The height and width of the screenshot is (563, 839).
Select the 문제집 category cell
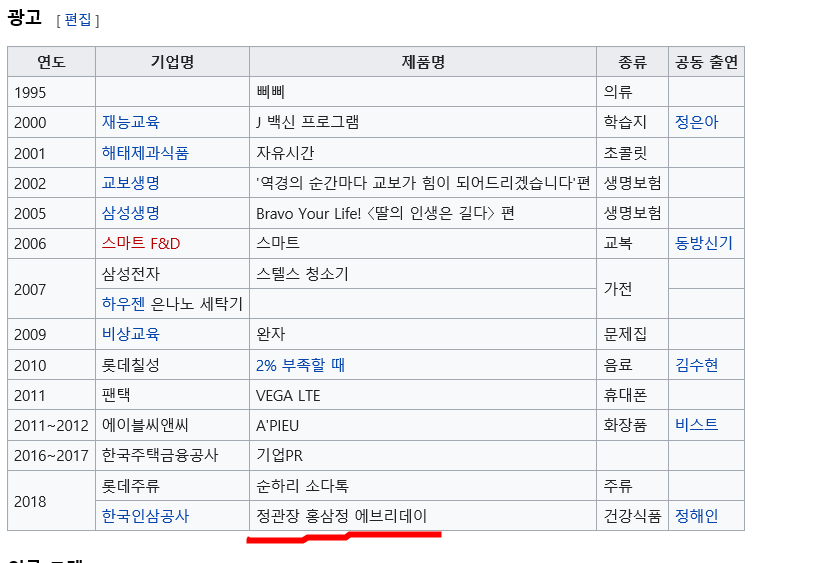click(x=632, y=334)
